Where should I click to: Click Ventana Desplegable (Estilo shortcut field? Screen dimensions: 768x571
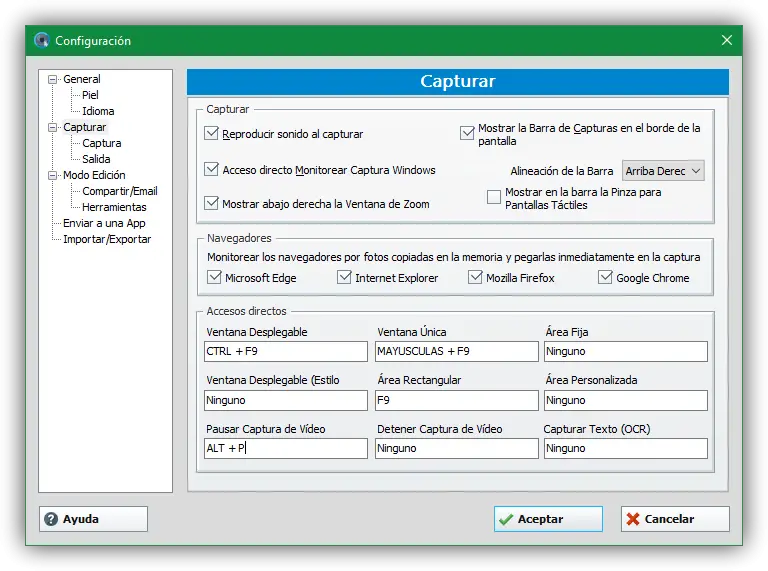pyautogui.click(x=286, y=401)
